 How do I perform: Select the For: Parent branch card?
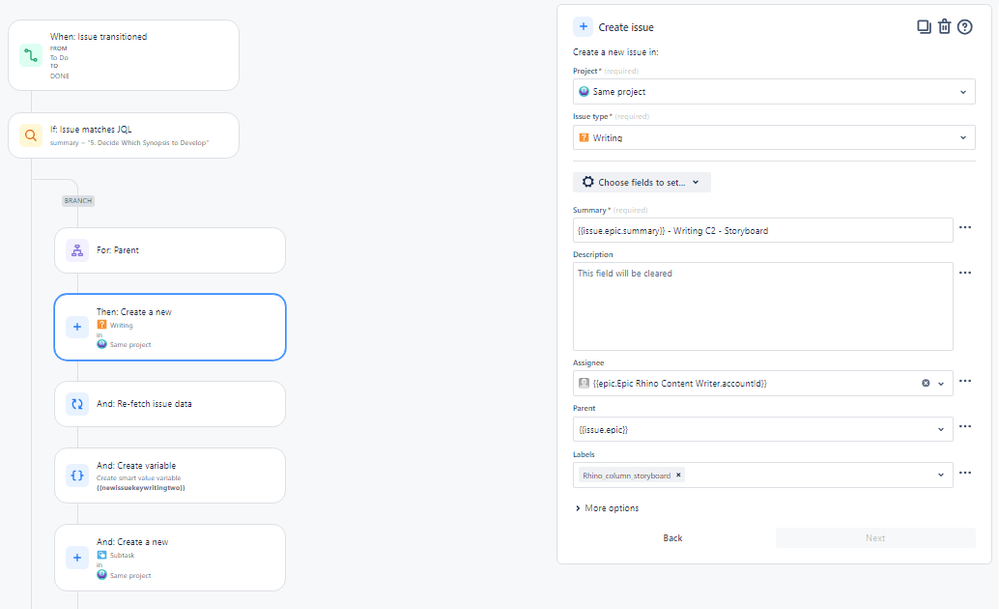pyautogui.click(x=170, y=250)
